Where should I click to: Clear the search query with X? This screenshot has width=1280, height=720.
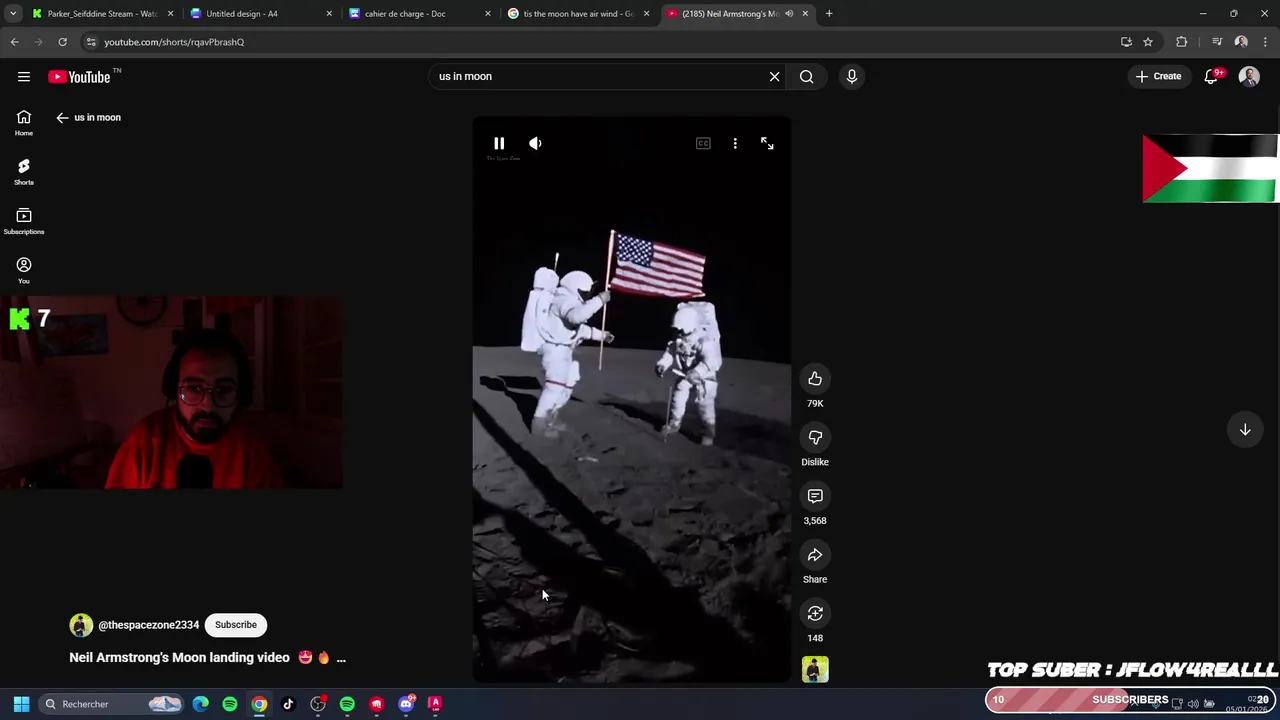point(774,77)
